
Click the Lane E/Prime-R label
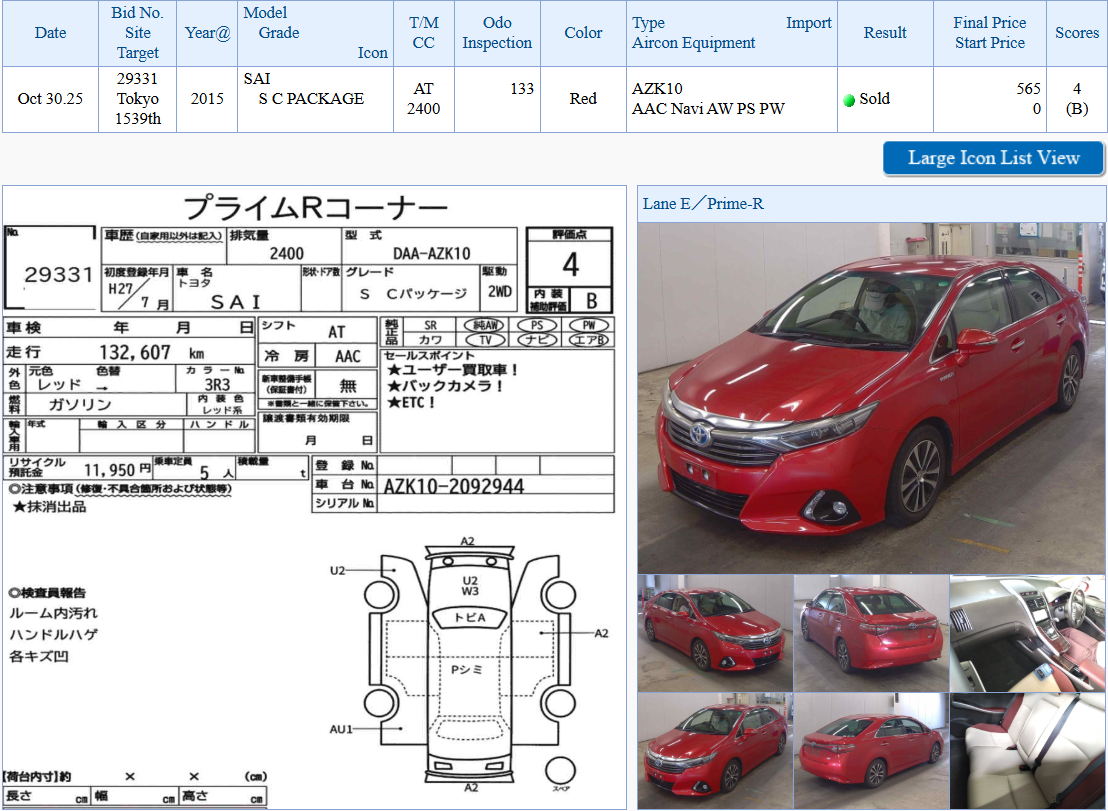tap(703, 204)
